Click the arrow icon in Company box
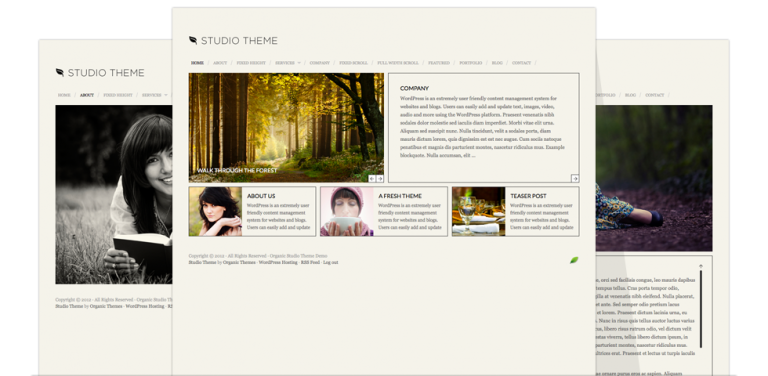 575,179
